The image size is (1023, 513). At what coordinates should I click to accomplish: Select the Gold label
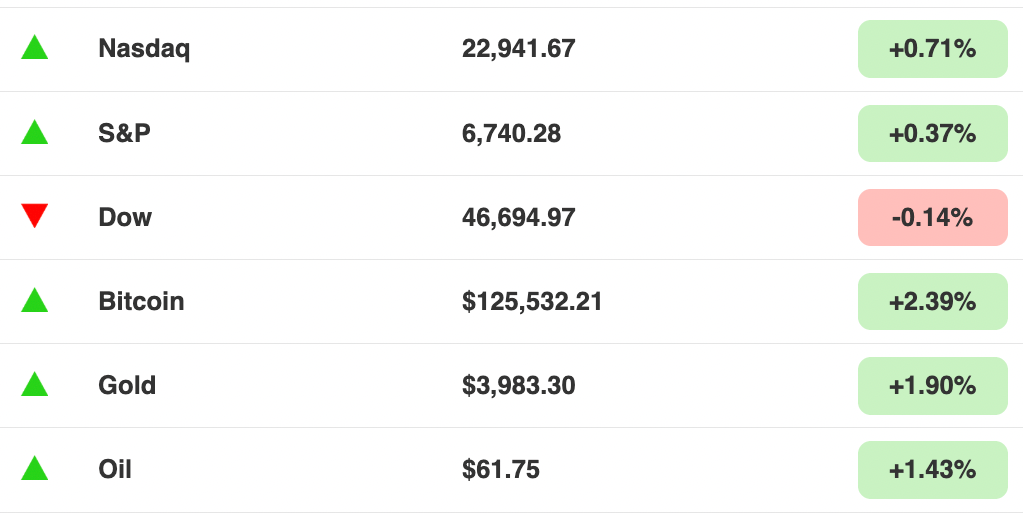click(x=127, y=385)
